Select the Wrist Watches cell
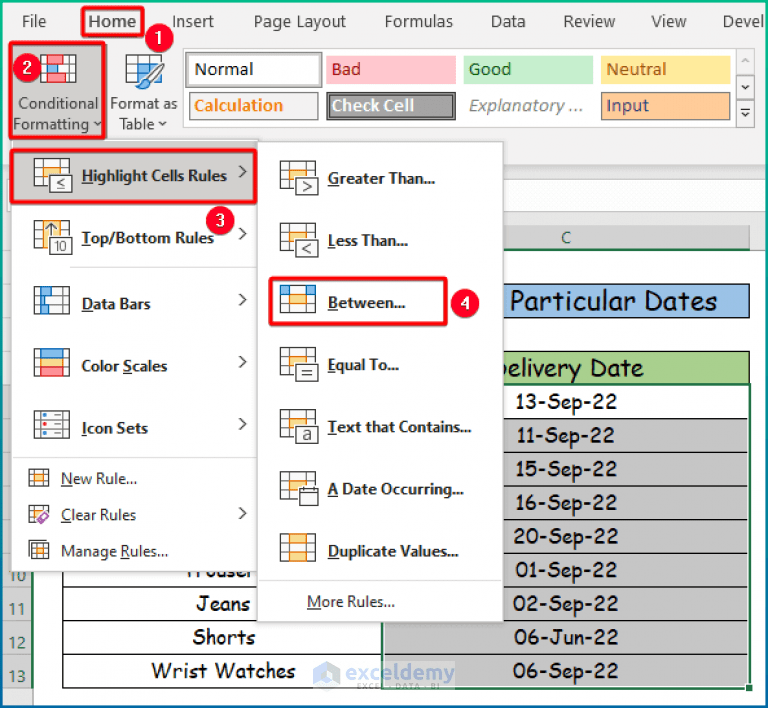Screen dimensions: 768x708 (222, 671)
